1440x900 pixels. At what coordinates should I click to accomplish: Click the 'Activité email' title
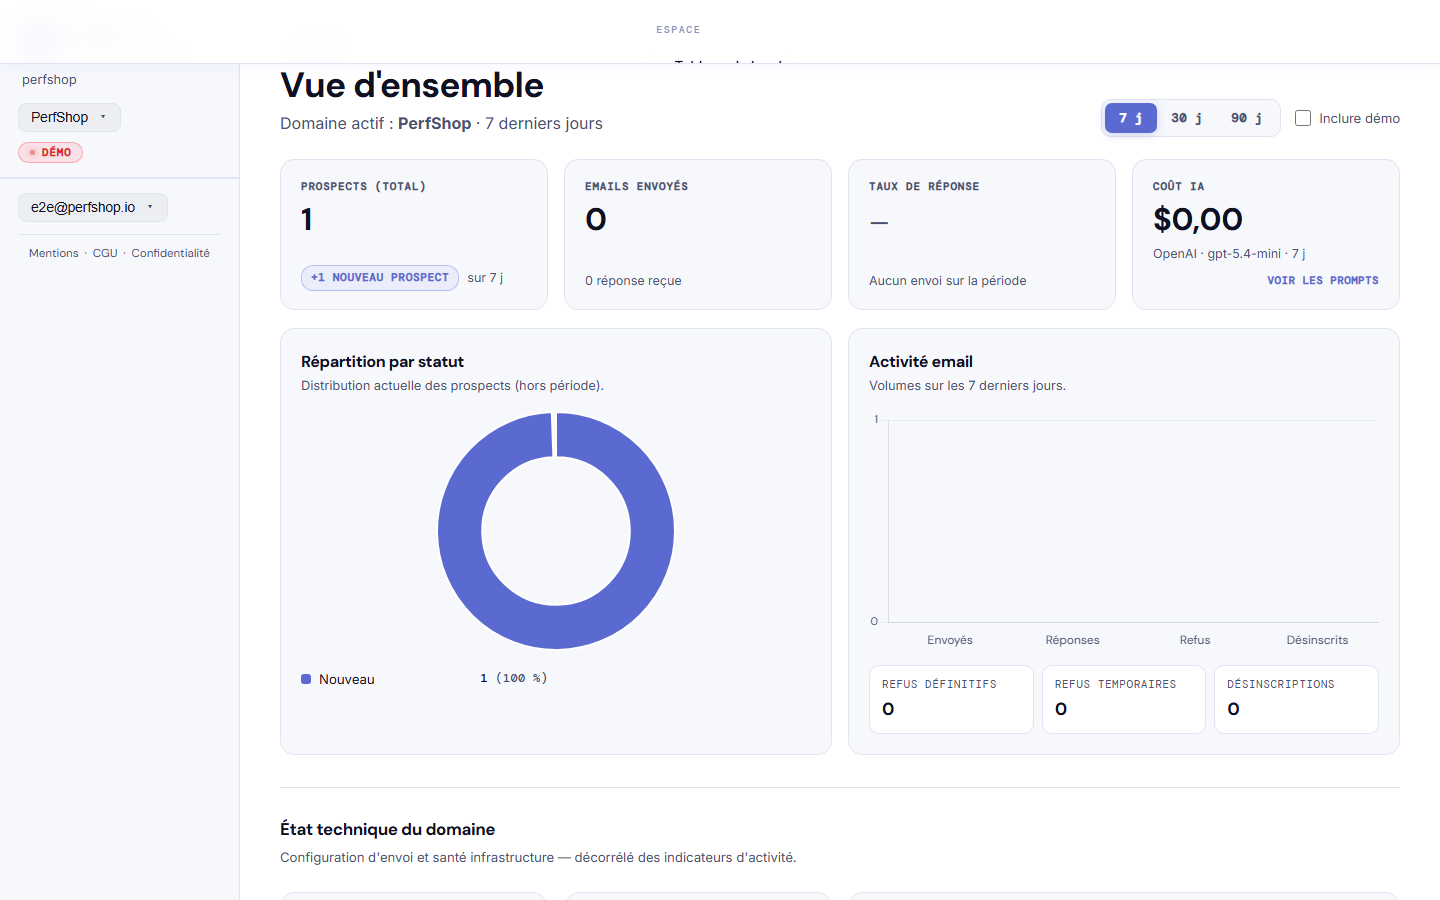pyautogui.click(x=921, y=362)
